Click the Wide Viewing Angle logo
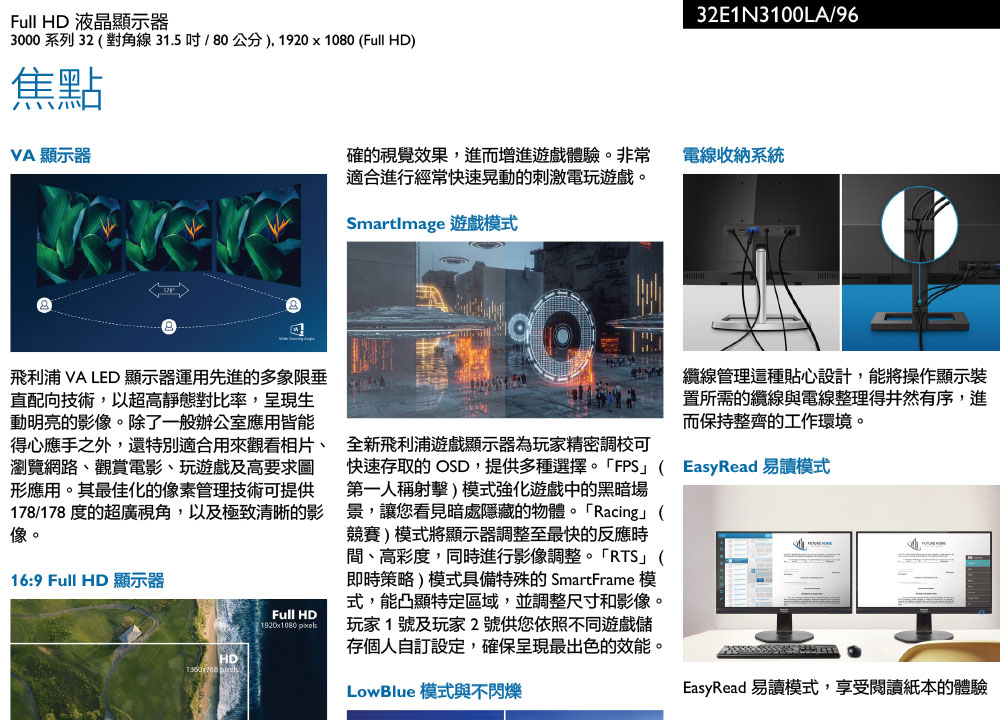Viewport: 1000px width, 720px height. click(x=297, y=332)
